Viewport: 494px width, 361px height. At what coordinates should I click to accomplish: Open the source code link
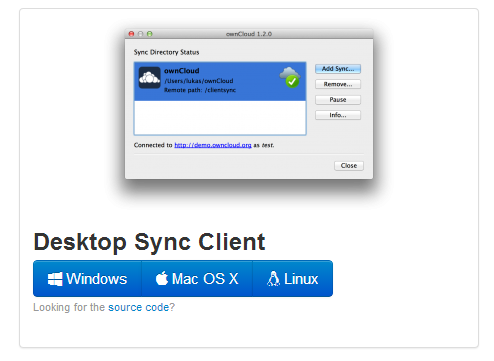(138, 307)
